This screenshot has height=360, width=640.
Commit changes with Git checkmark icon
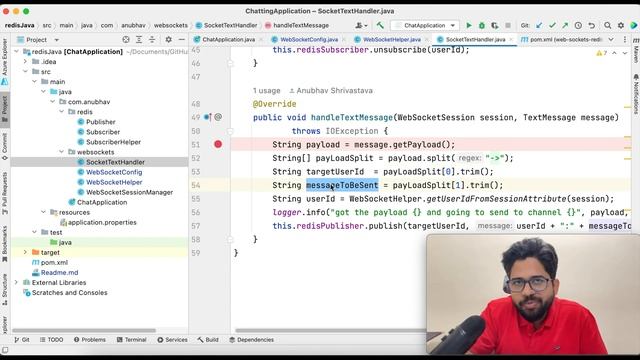(x=552, y=25)
